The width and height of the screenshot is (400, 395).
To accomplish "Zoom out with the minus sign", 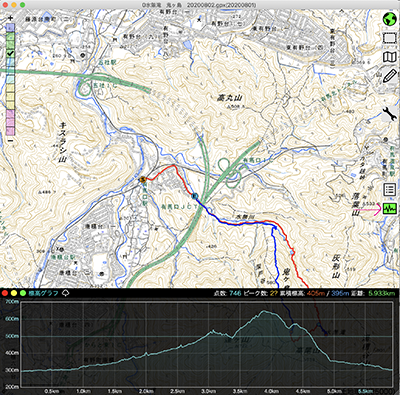I will tap(10, 140).
